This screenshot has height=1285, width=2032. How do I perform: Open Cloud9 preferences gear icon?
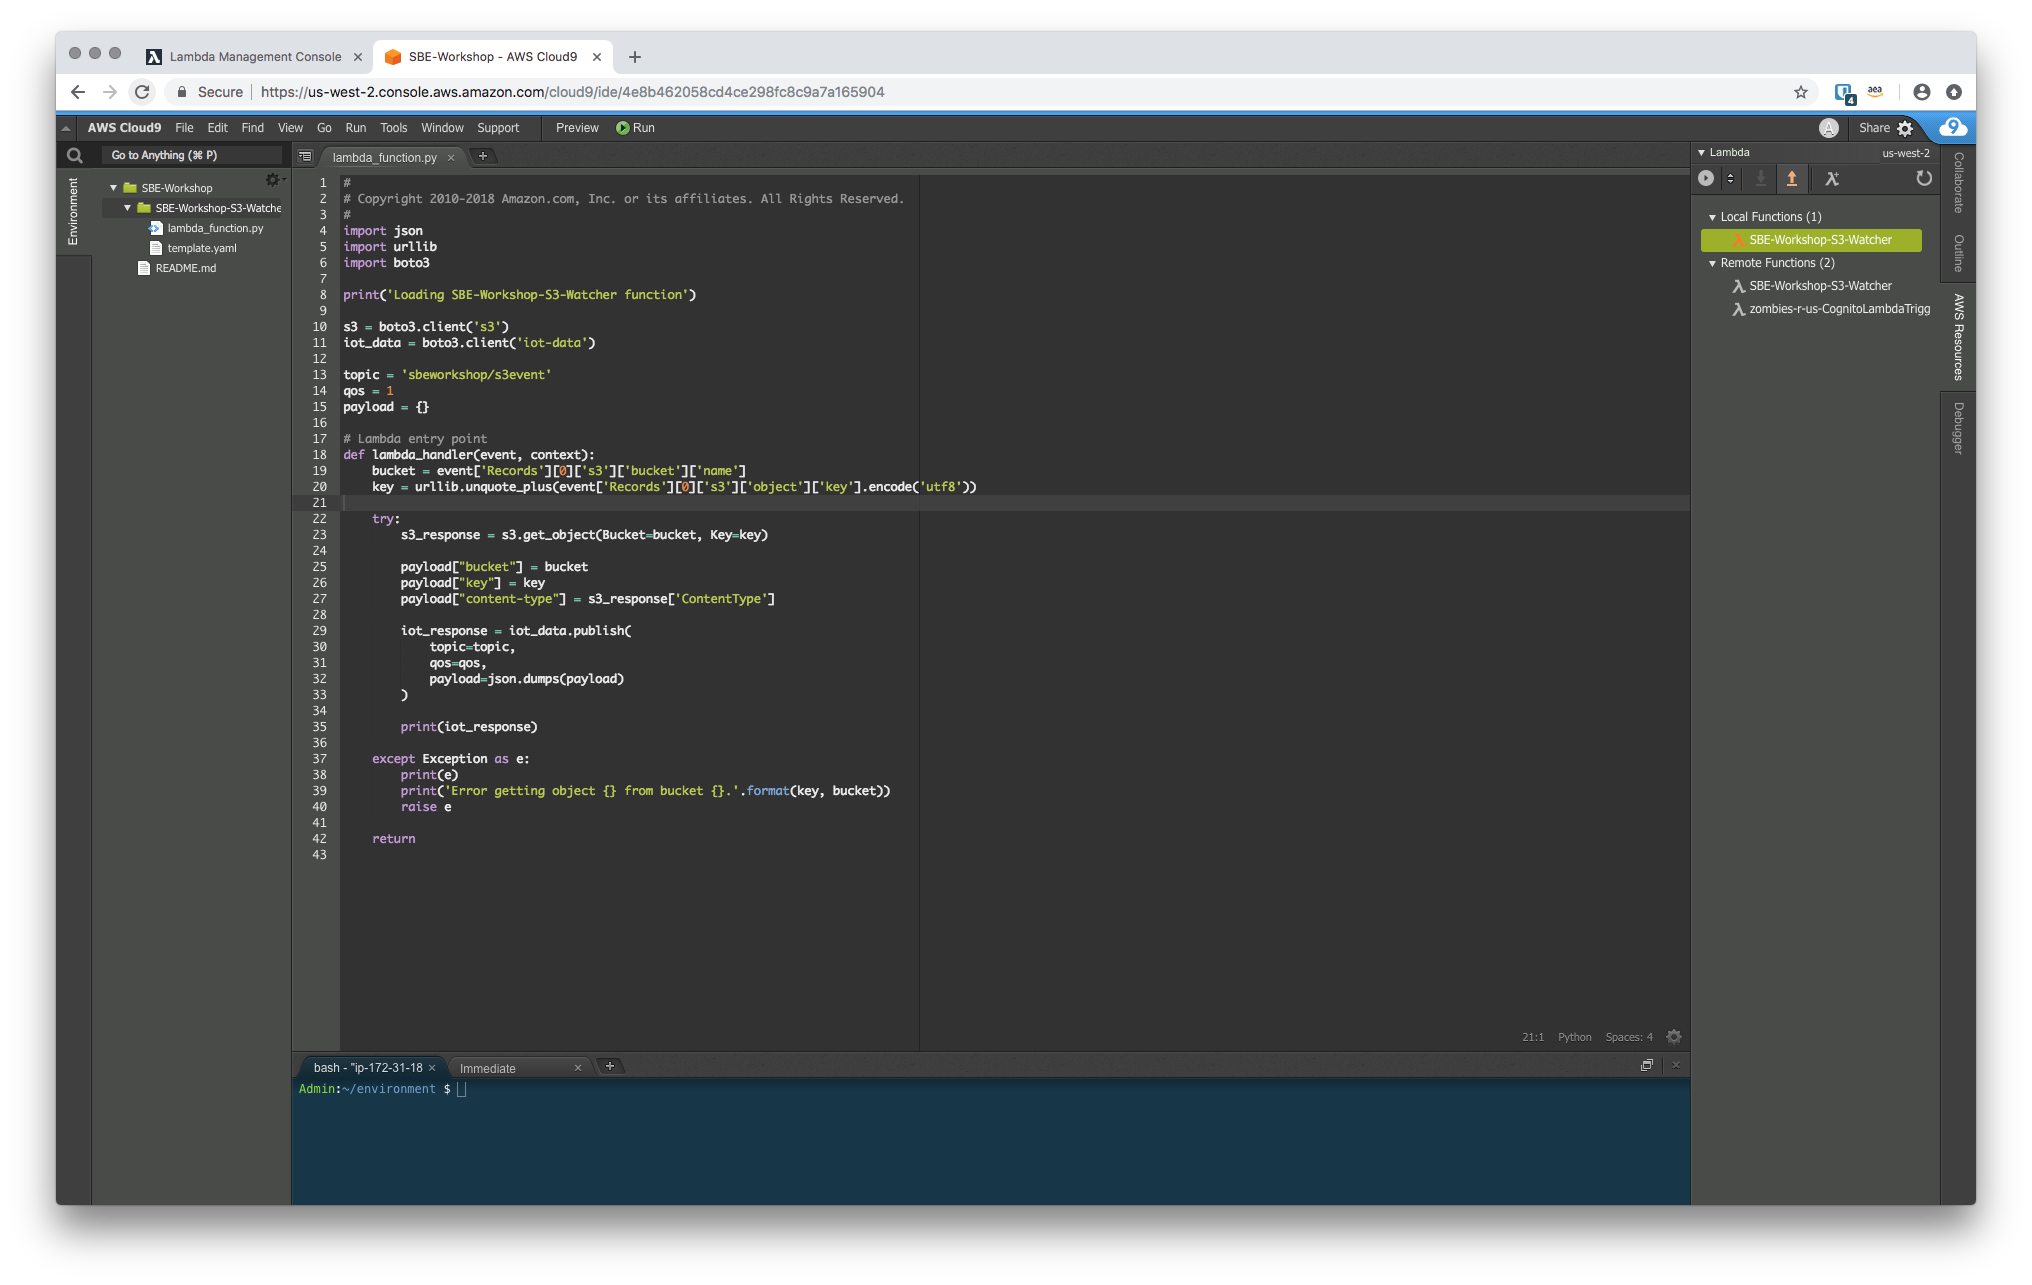coord(1905,128)
